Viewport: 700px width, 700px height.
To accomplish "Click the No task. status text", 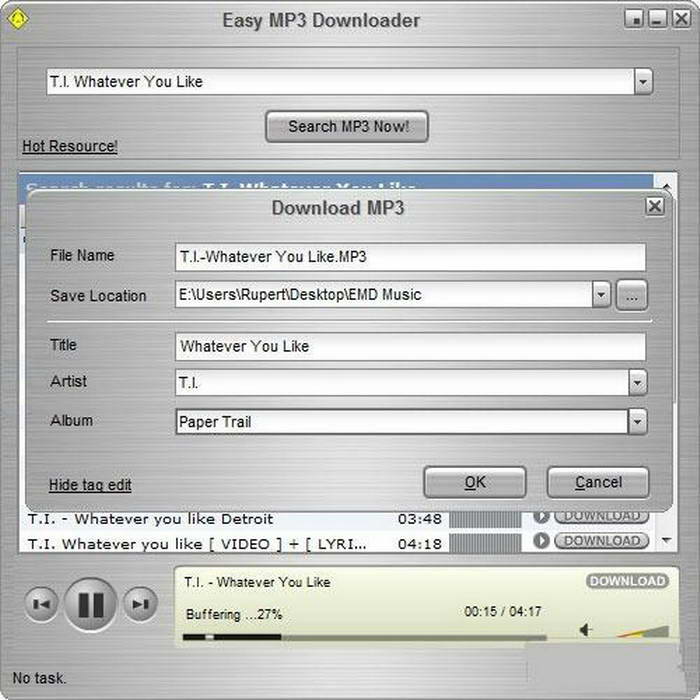I will (x=39, y=678).
